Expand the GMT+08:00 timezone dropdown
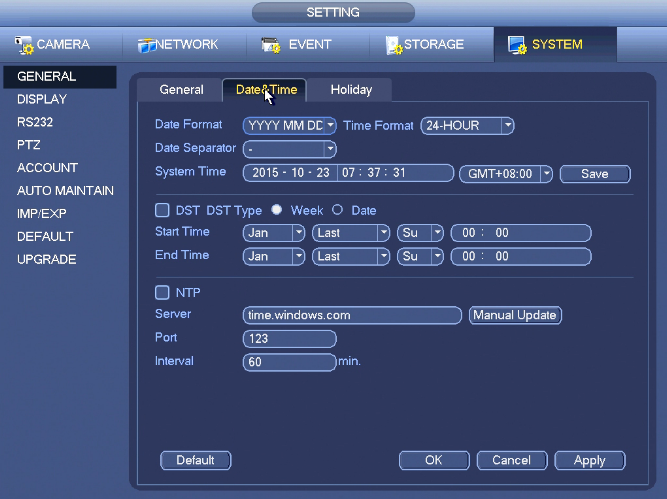Image resolution: width=667 pixels, height=499 pixels. (x=506, y=174)
